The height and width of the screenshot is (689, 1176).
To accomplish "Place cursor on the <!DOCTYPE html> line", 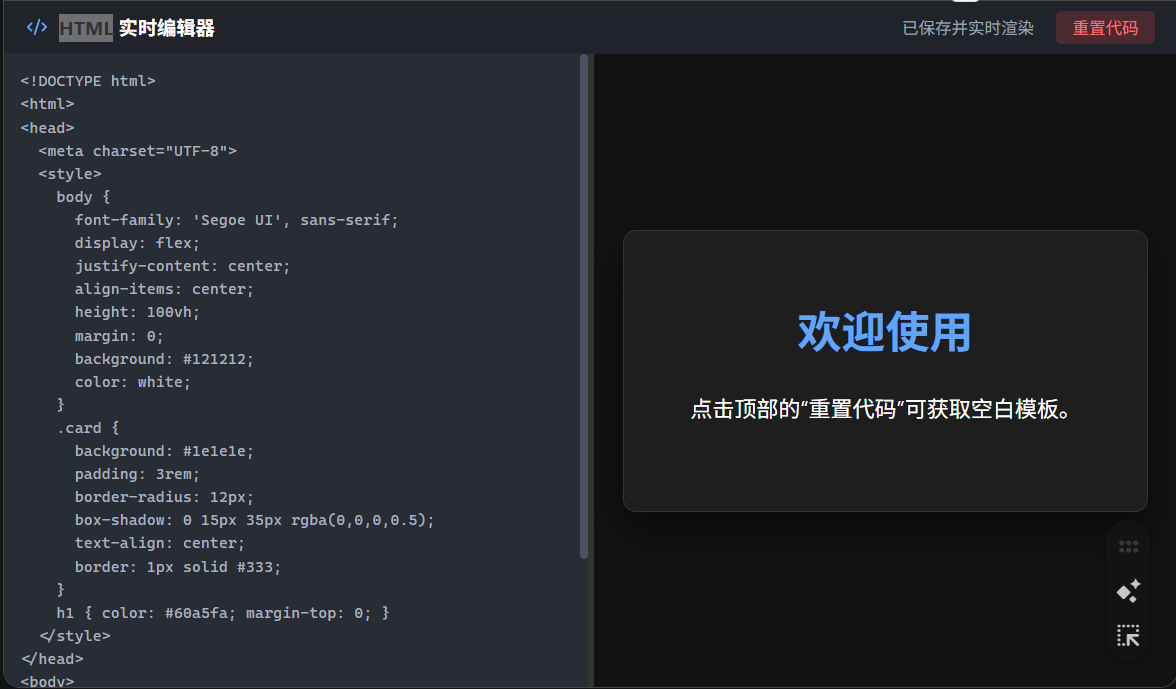I will tap(88, 81).
